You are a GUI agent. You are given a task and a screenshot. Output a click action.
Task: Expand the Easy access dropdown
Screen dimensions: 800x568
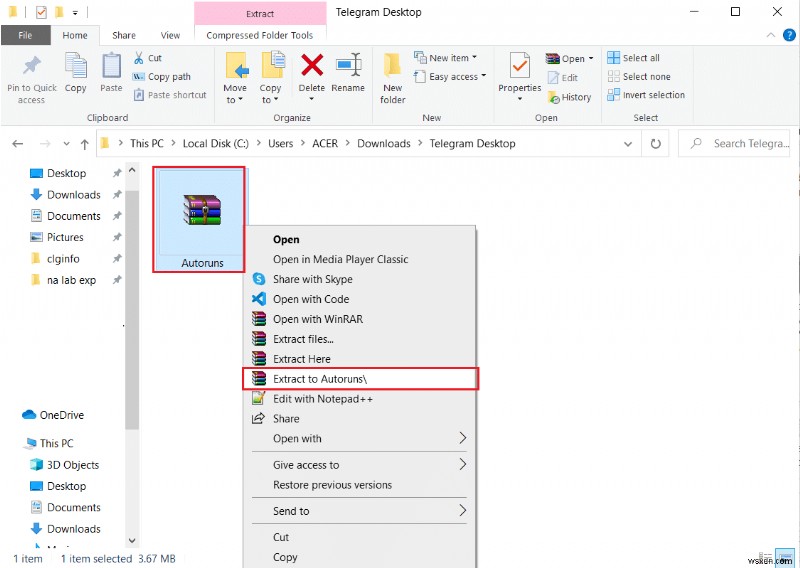coord(483,76)
